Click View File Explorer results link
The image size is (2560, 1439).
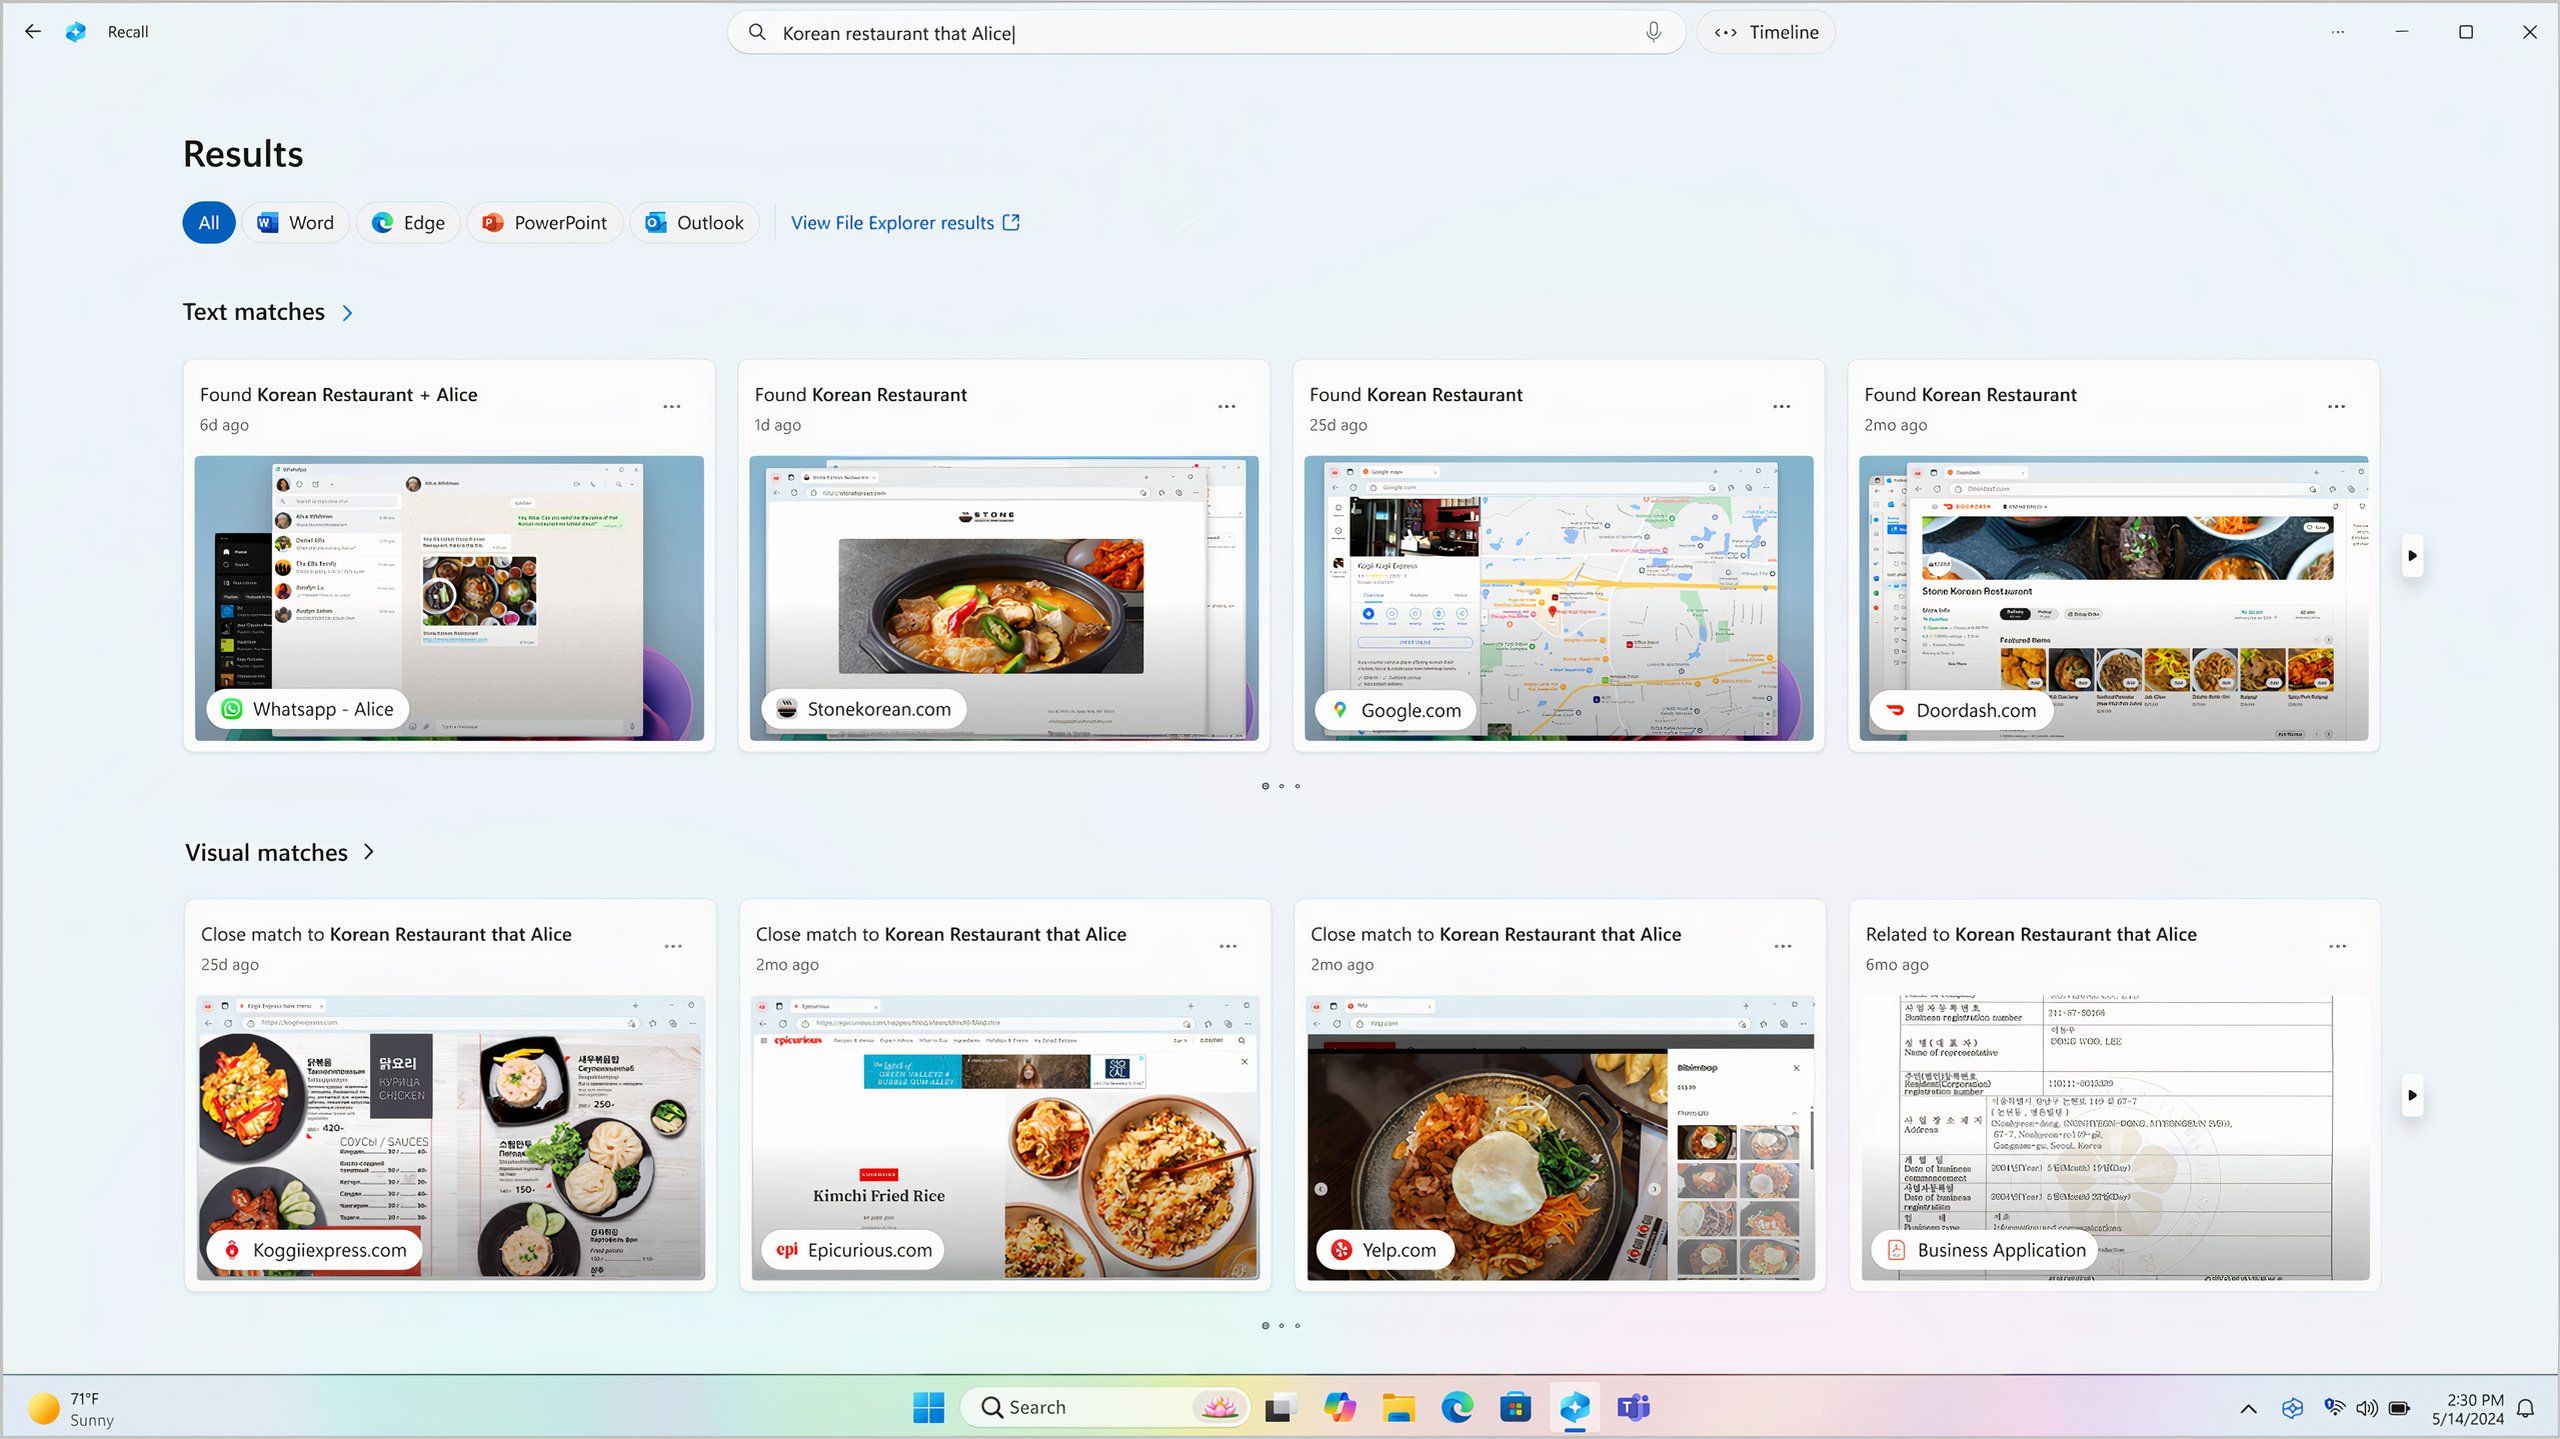tap(904, 222)
